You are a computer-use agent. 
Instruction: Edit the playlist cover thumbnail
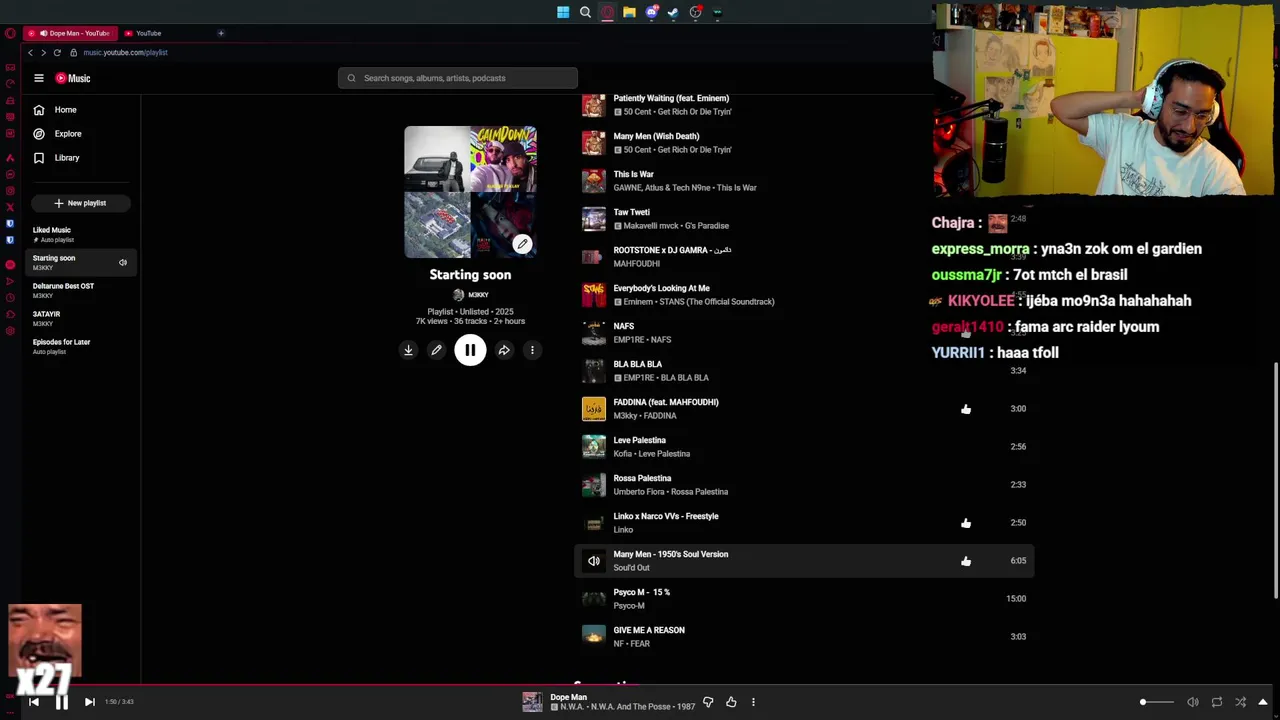[522, 244]
